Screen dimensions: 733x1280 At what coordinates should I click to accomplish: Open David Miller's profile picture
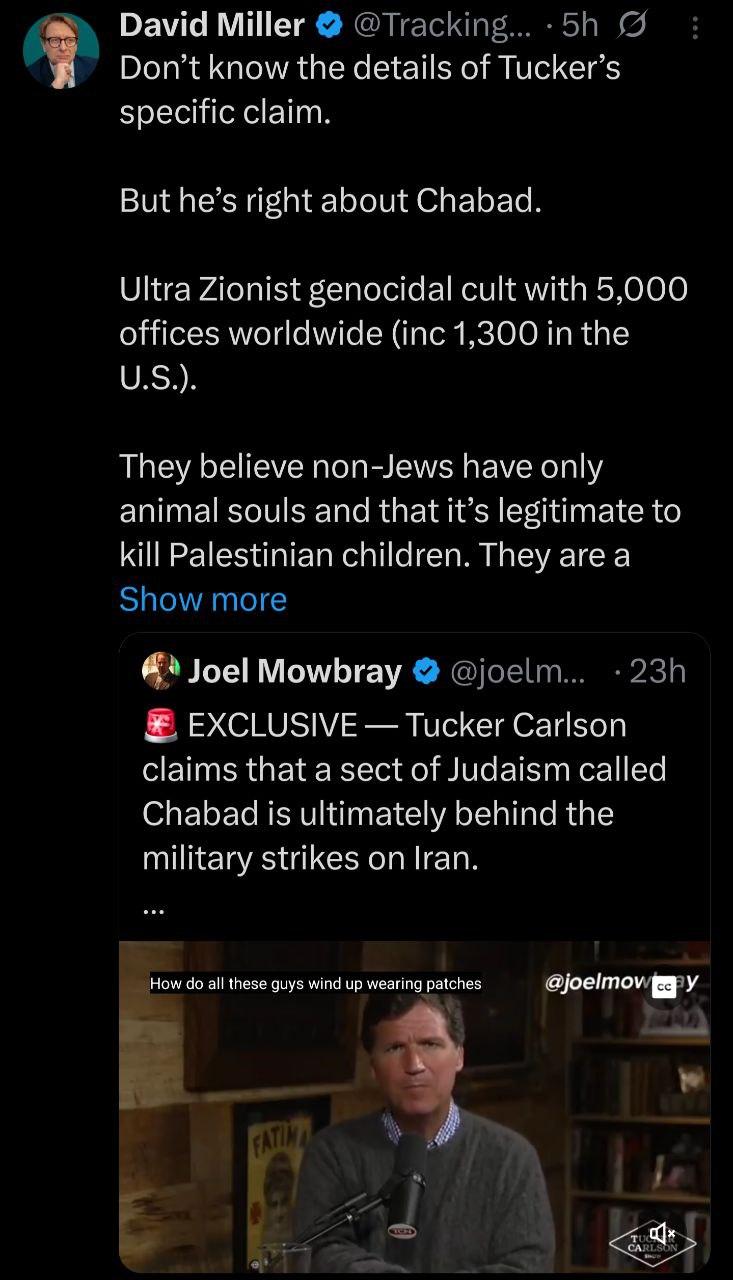pos(61,50)
